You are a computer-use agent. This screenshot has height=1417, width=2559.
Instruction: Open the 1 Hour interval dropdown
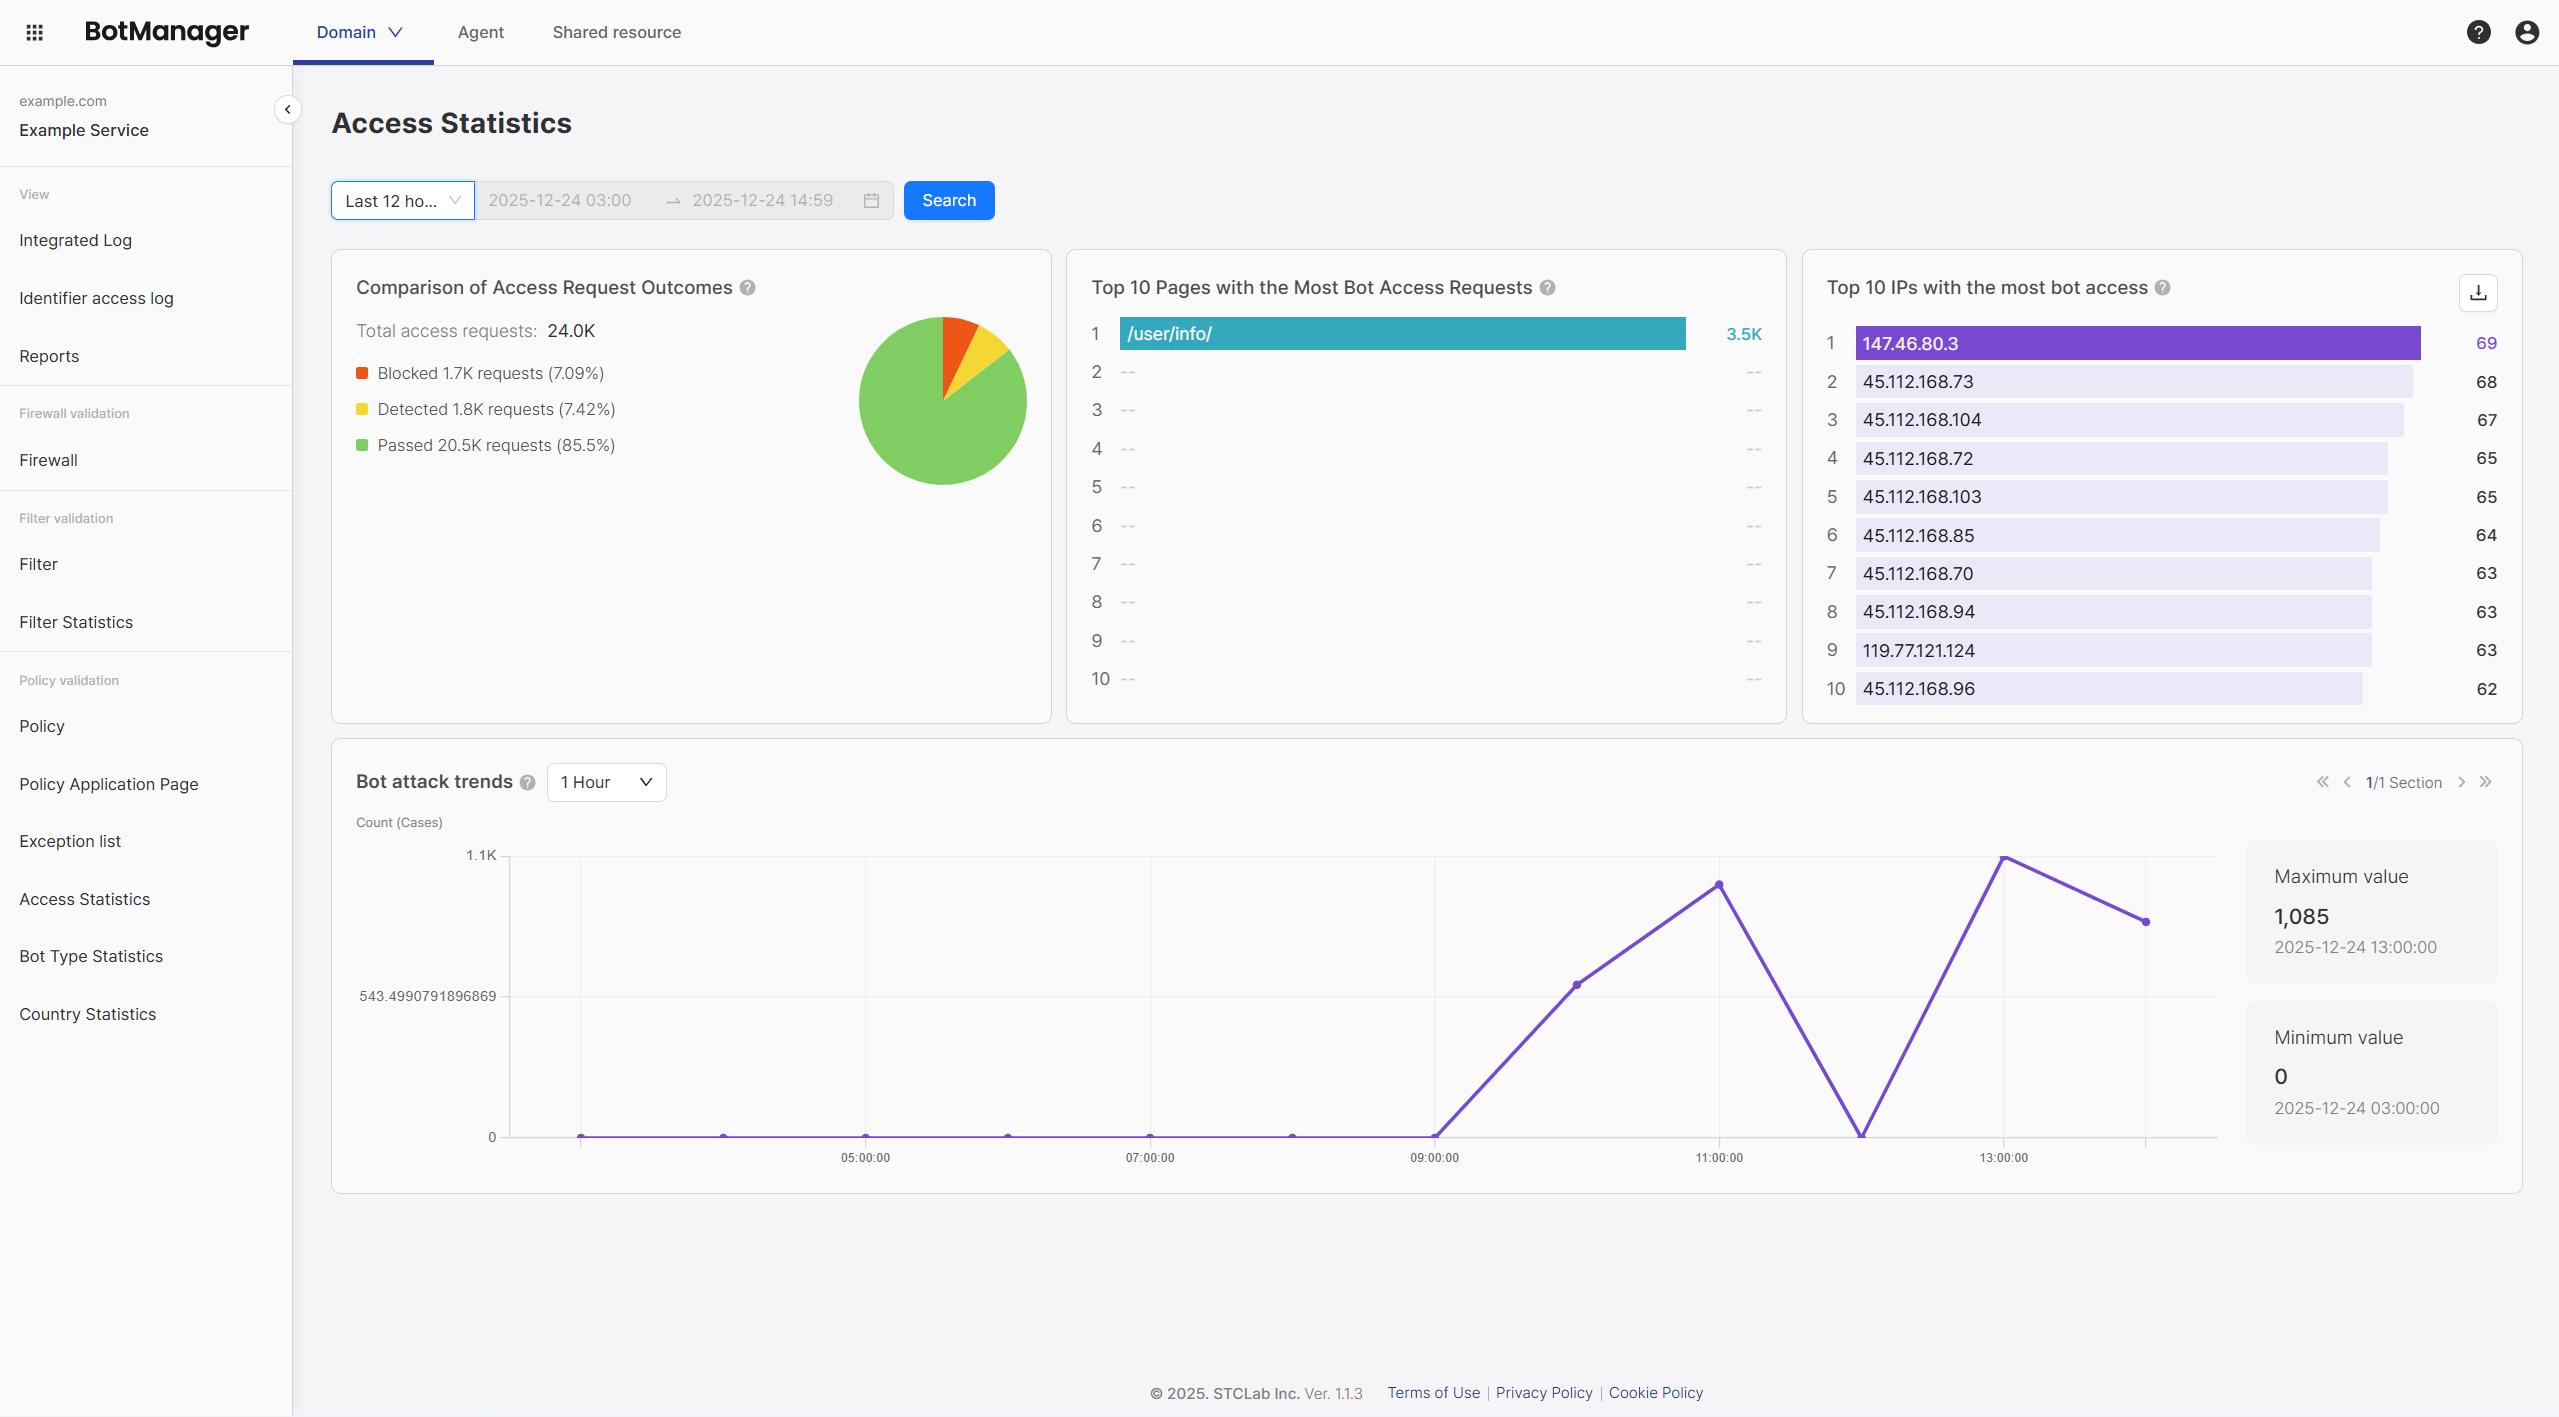[x=606, y=782]
